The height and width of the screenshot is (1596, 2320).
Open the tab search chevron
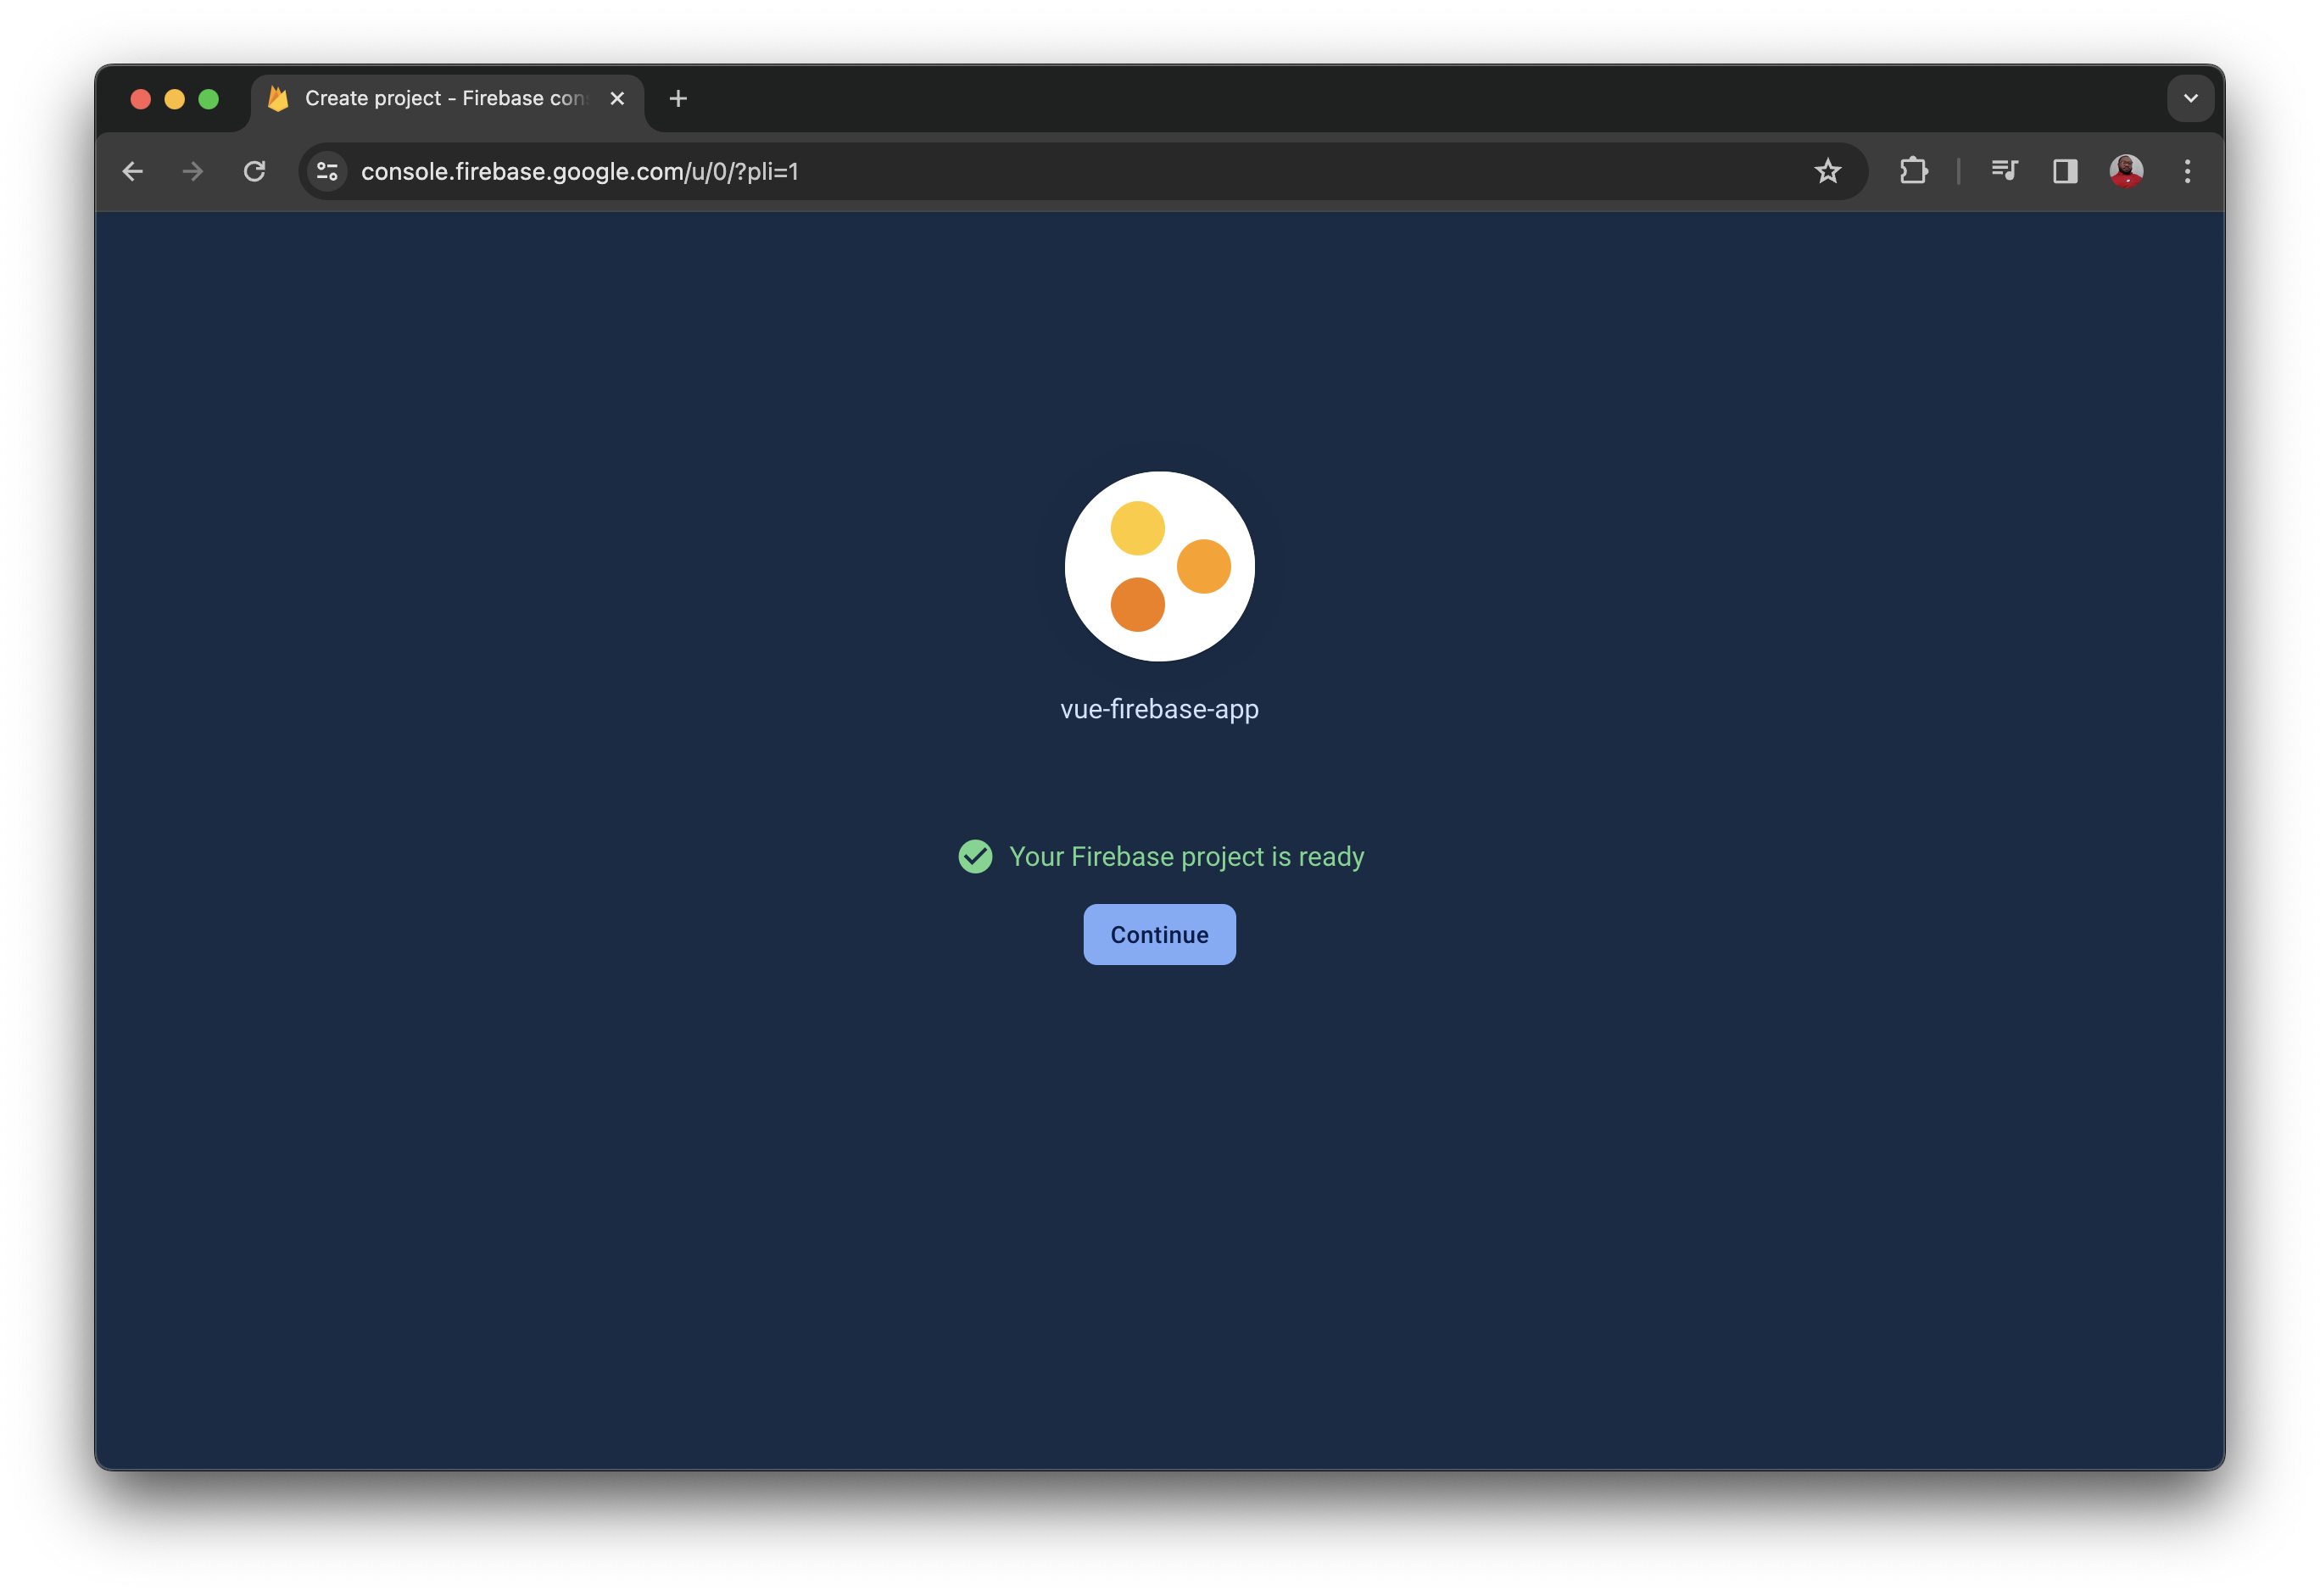click(x=2190, y=98)
